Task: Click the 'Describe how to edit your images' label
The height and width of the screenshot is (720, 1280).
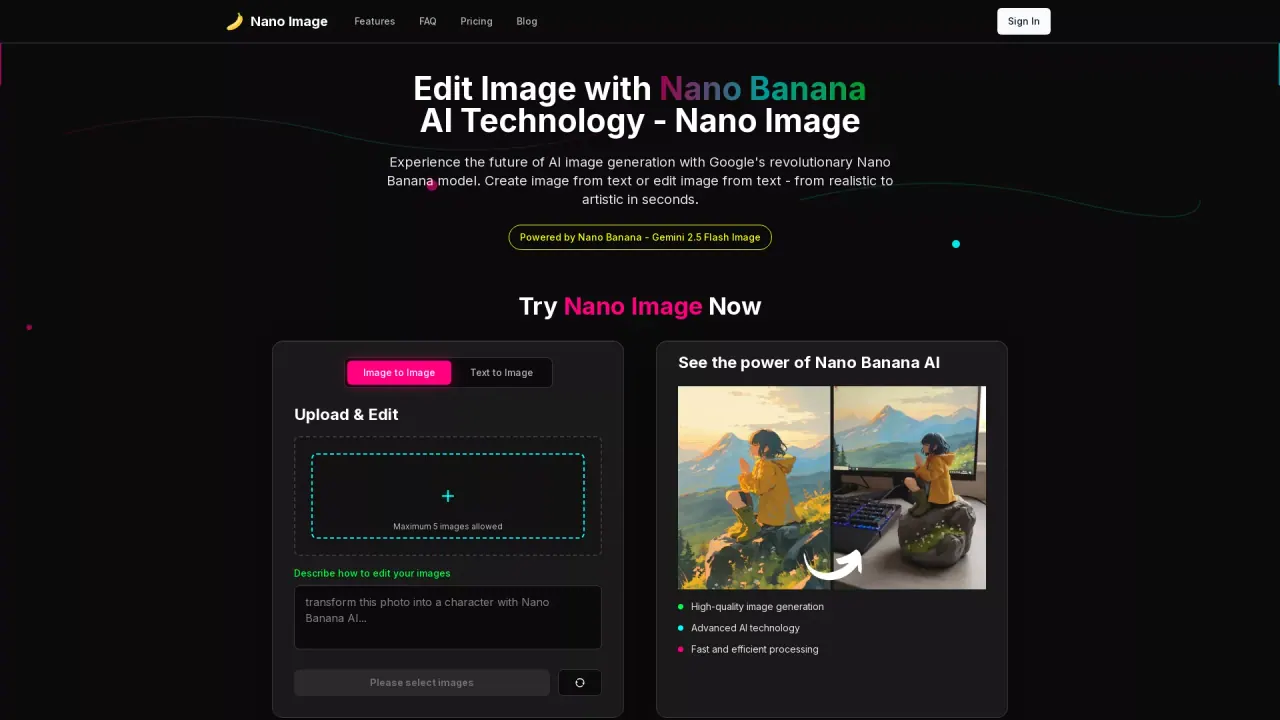Action: (372, 573)
